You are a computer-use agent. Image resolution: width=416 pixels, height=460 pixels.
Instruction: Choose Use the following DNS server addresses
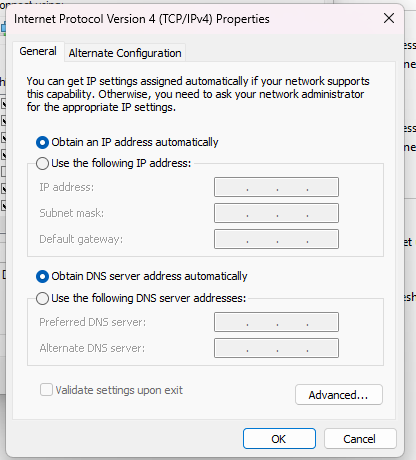click(42, 298)
